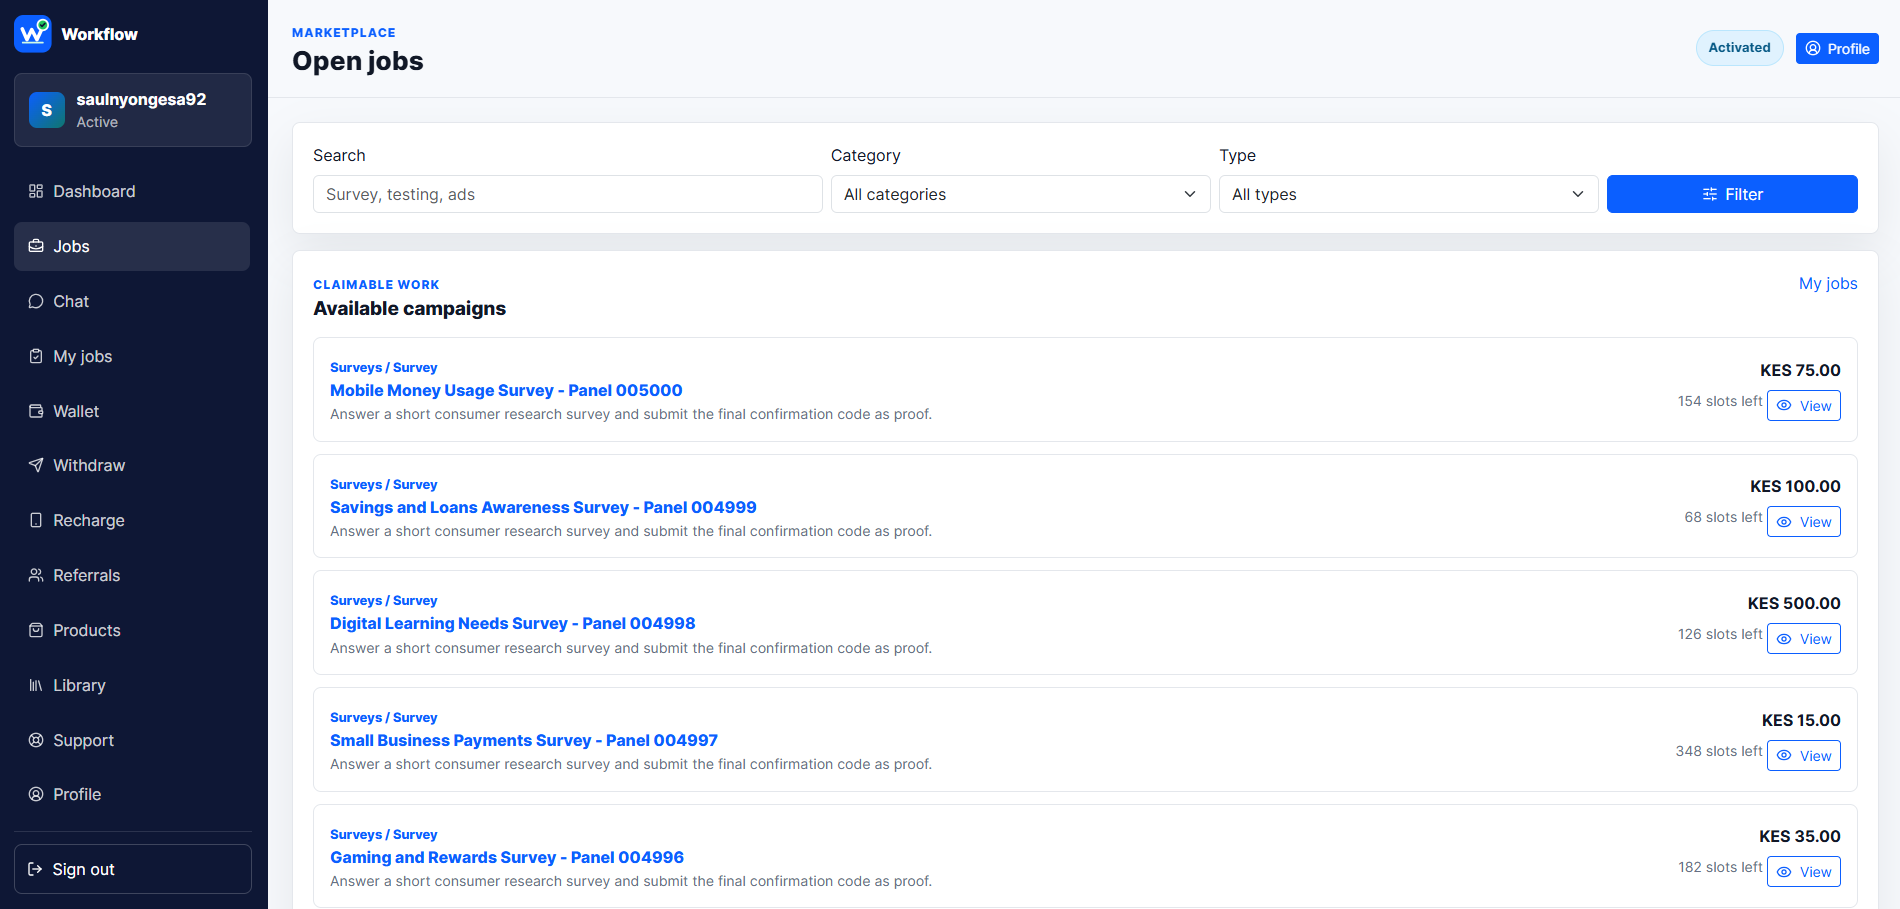The image size is (1900, 909).
Task: Click eye icon for Digital Learning Needs Survey
Action: coord(1784,639)
